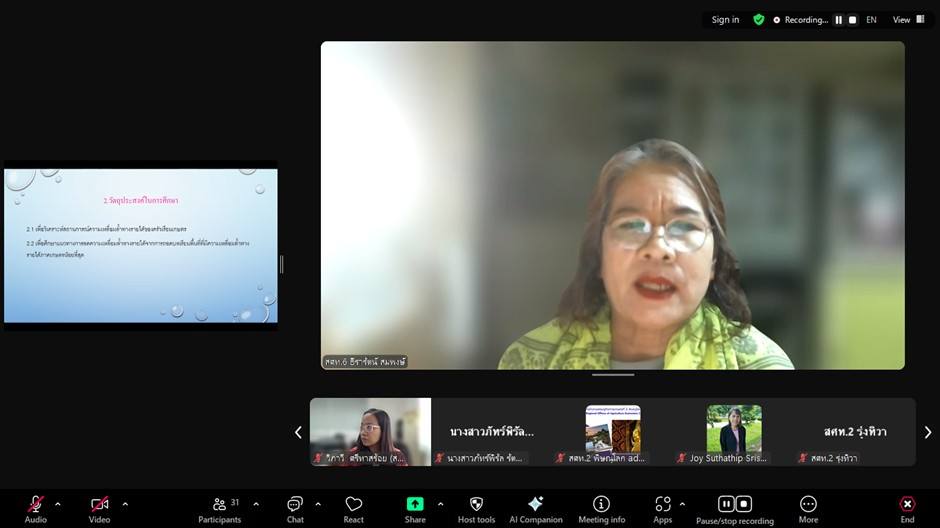940x528 pixels.
Task: Open the More options menu
Action: [808, 508]
